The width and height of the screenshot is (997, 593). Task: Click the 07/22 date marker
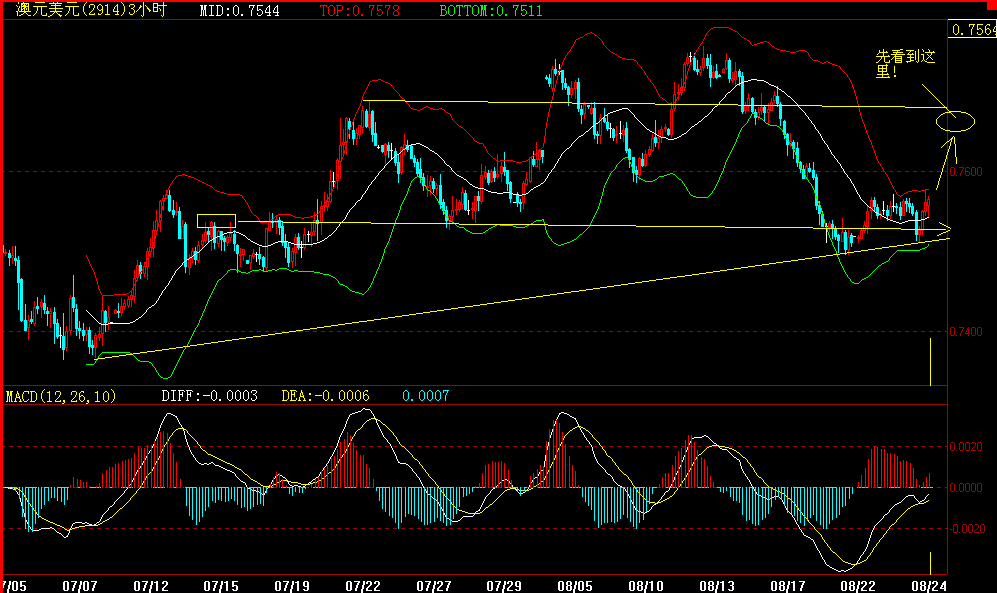[x=363, y=585]
